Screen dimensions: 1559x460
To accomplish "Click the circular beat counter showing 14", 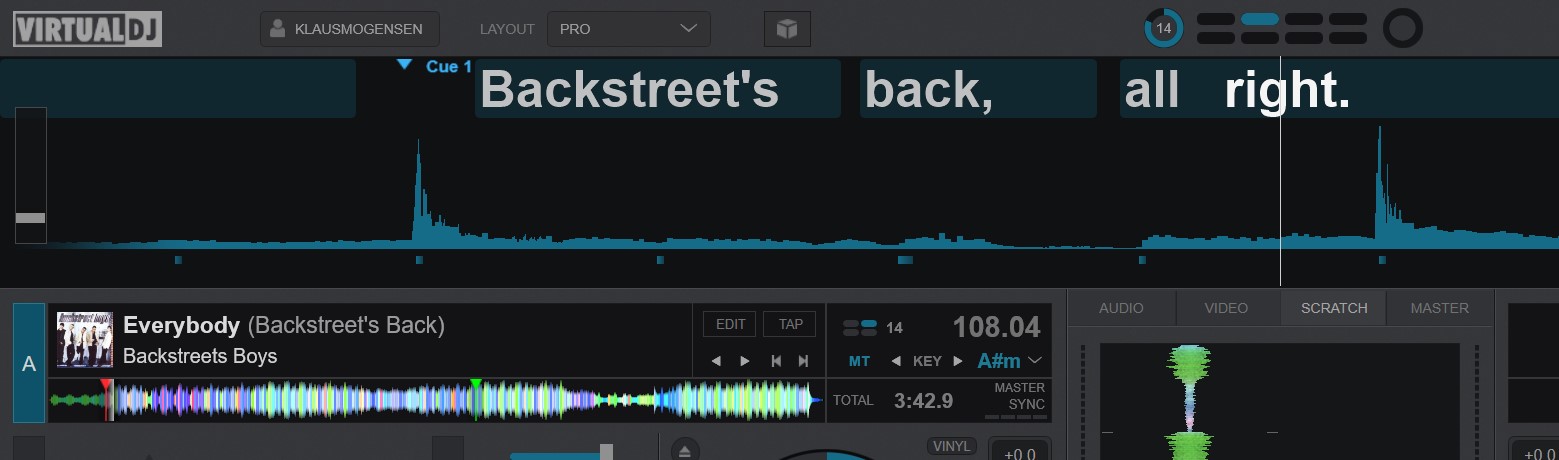I will pos(1163,29).
